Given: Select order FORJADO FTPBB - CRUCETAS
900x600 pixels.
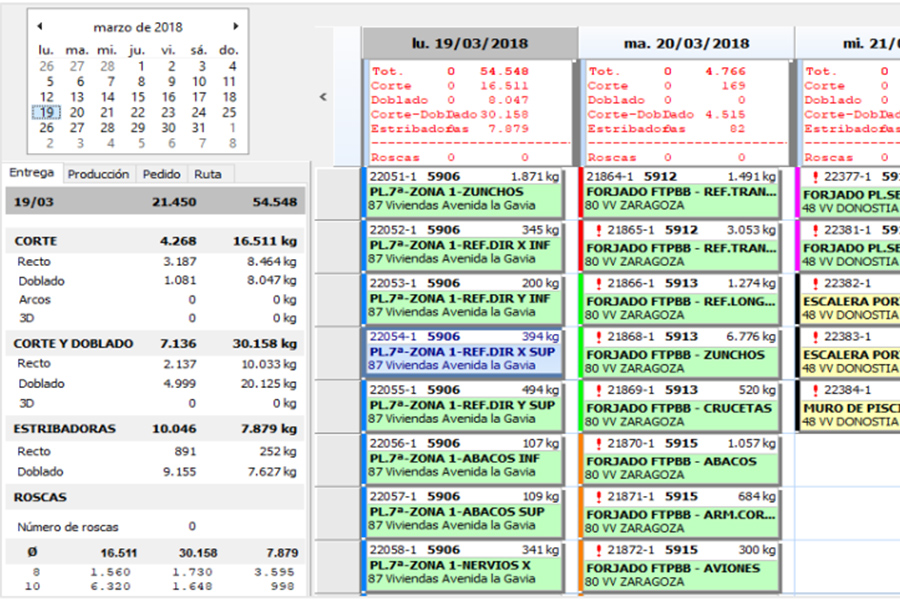Looking at the screenshot, I should click(x=681, y=405).
